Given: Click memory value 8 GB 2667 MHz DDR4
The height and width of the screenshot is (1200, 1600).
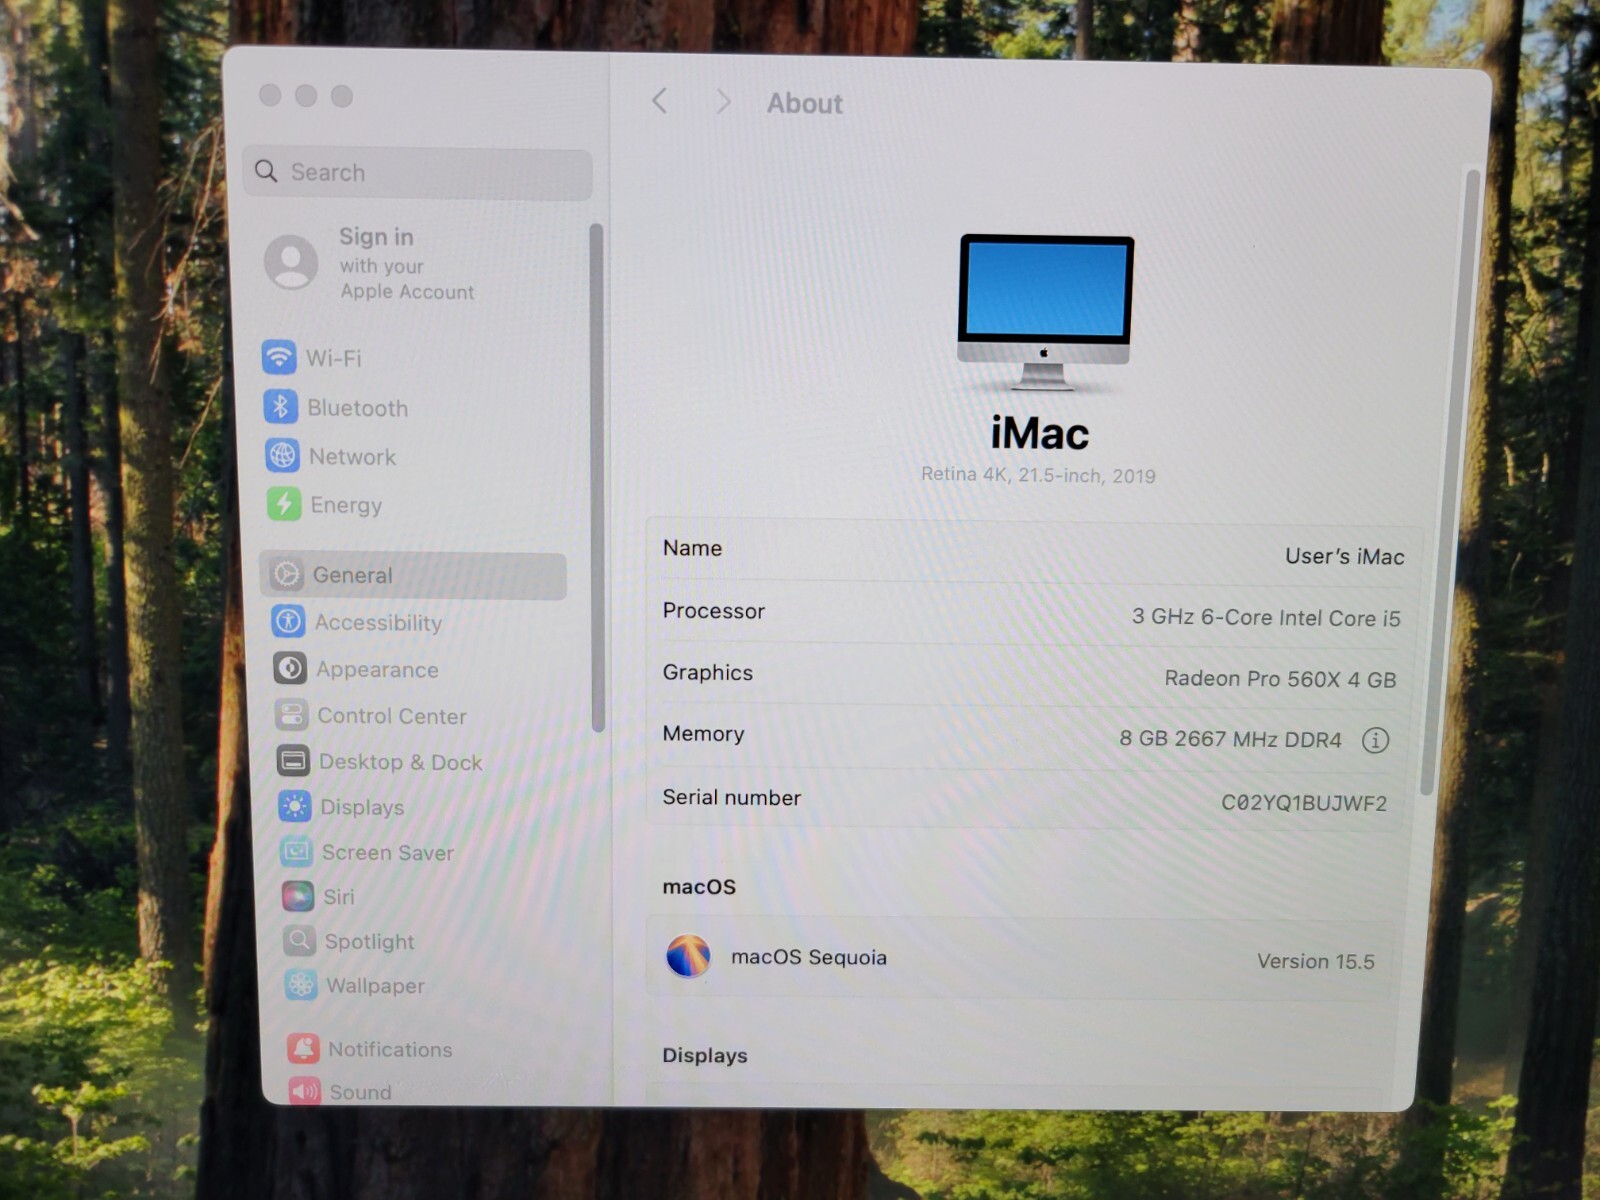Looking at the screenshot, I should coord(1230,739).
